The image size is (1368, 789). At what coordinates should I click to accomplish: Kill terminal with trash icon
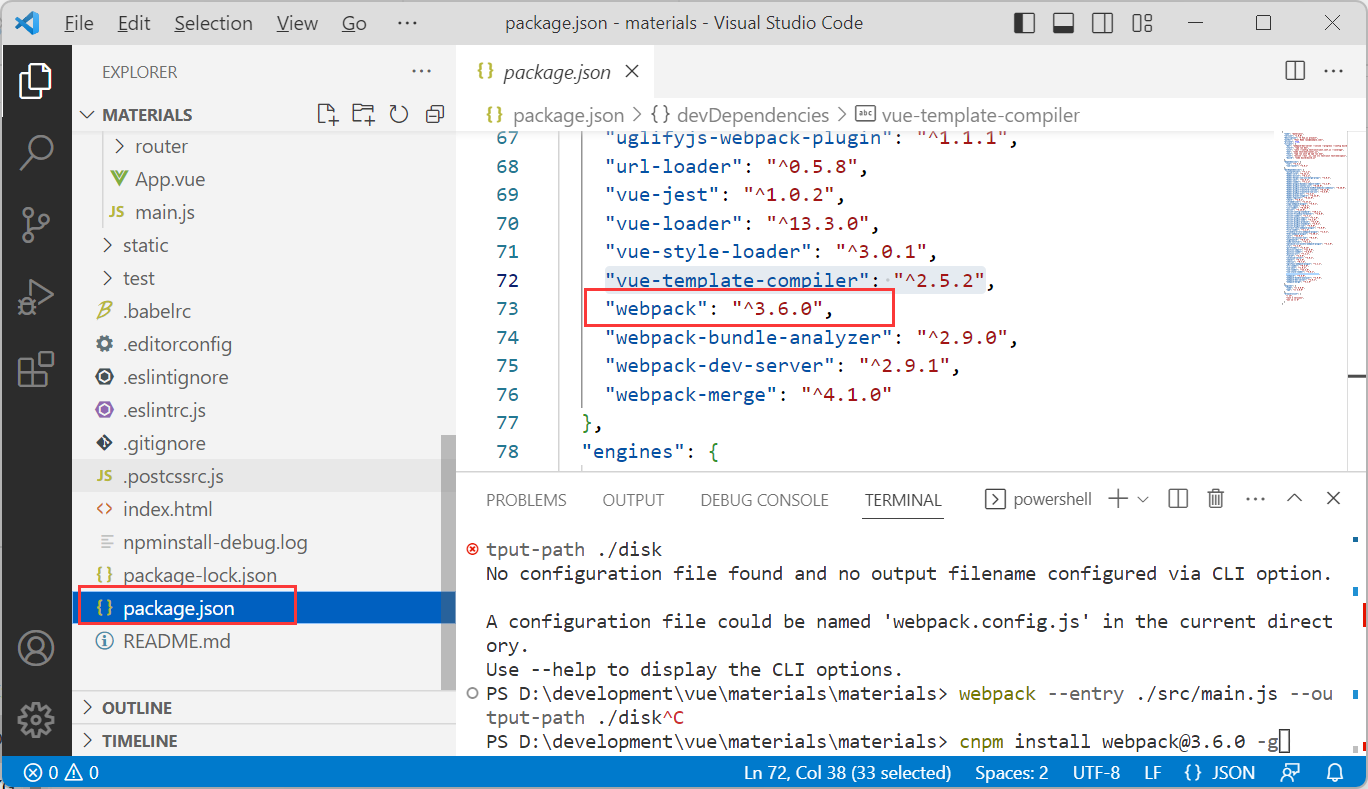tap(1216, 499)
